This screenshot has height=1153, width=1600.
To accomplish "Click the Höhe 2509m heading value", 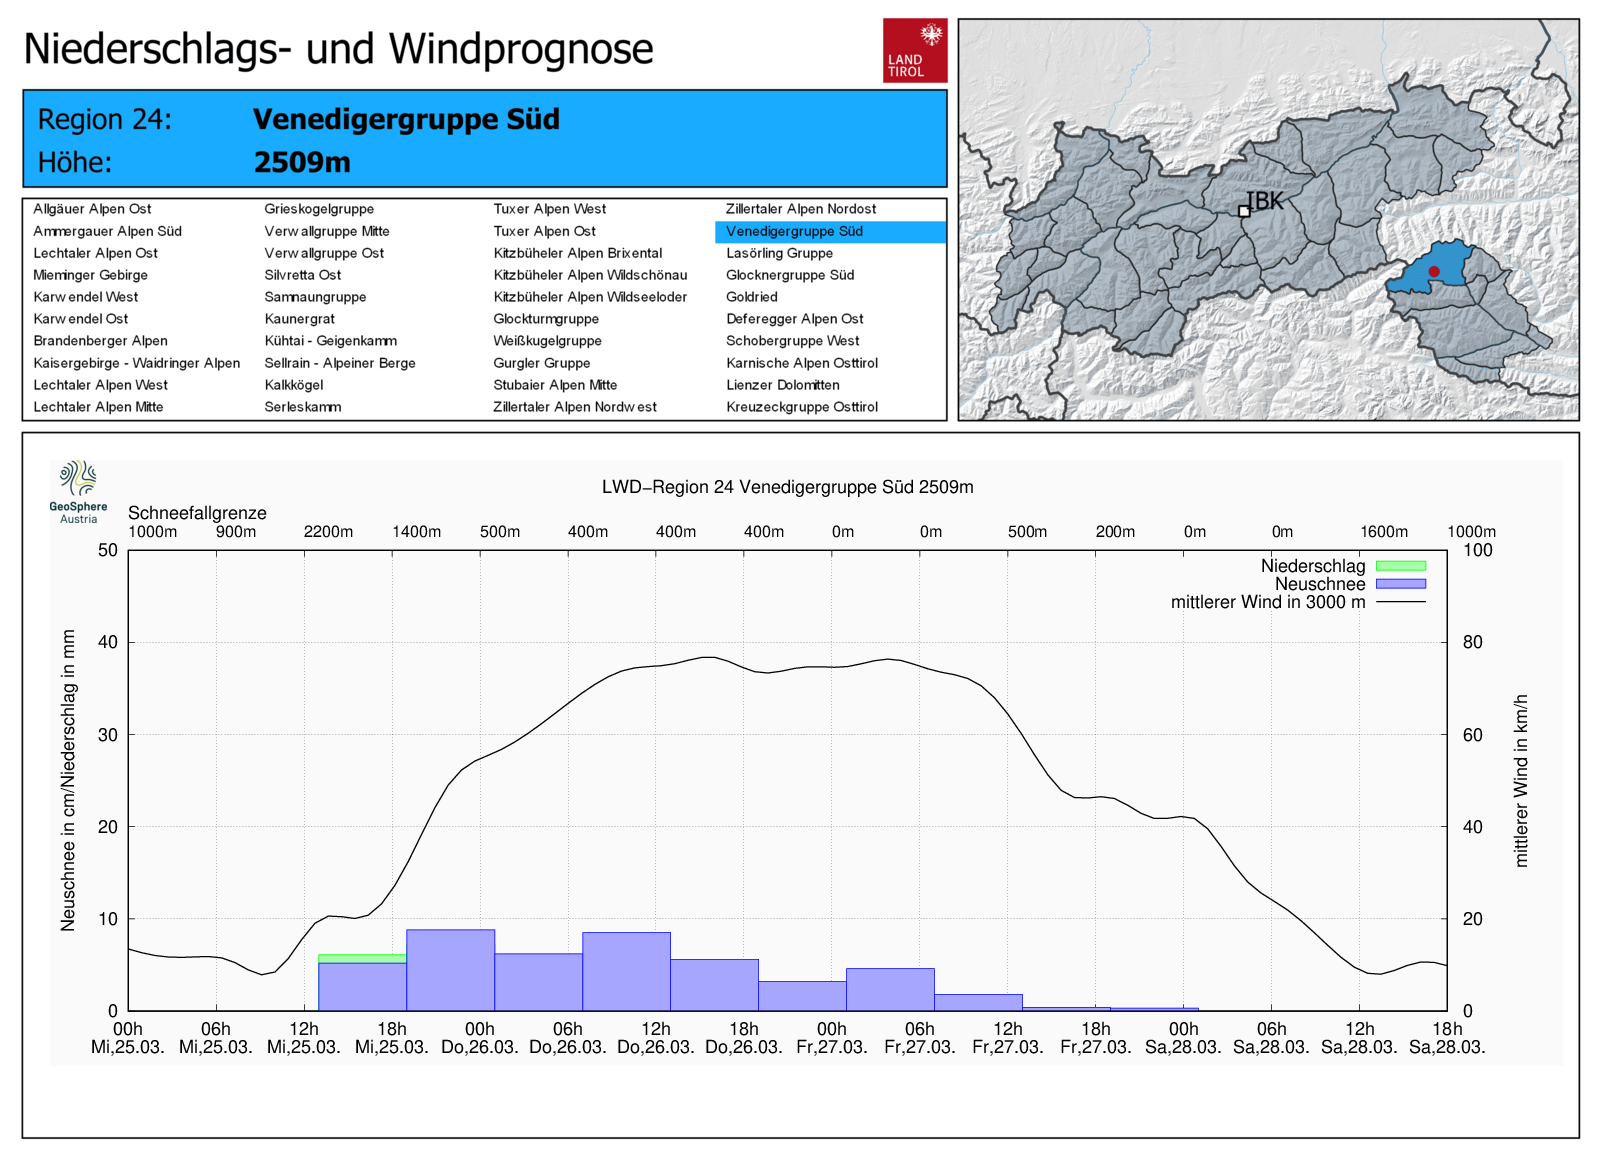I will click(302, 162).
